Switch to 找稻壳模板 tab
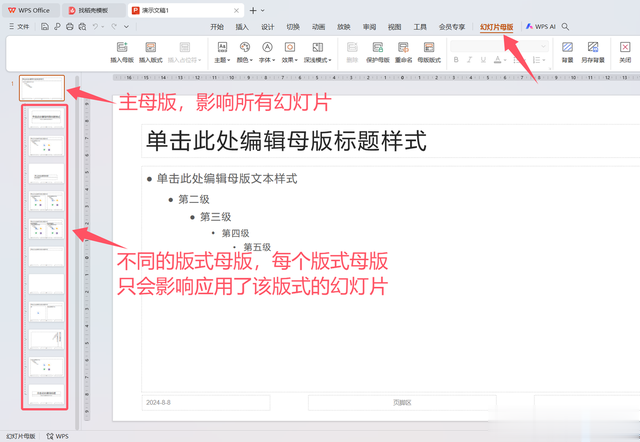This screenshot has width=640, height=442. (94, 11)
